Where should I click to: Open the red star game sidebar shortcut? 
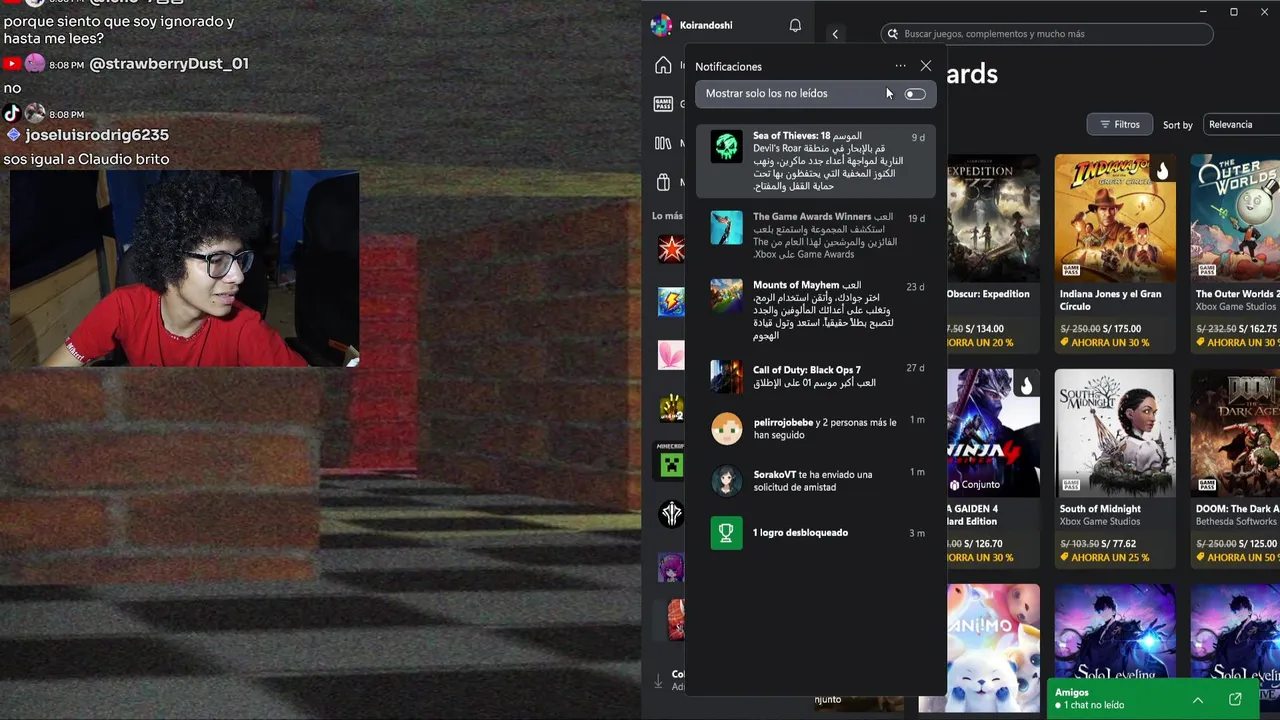(x=671, y=248)
